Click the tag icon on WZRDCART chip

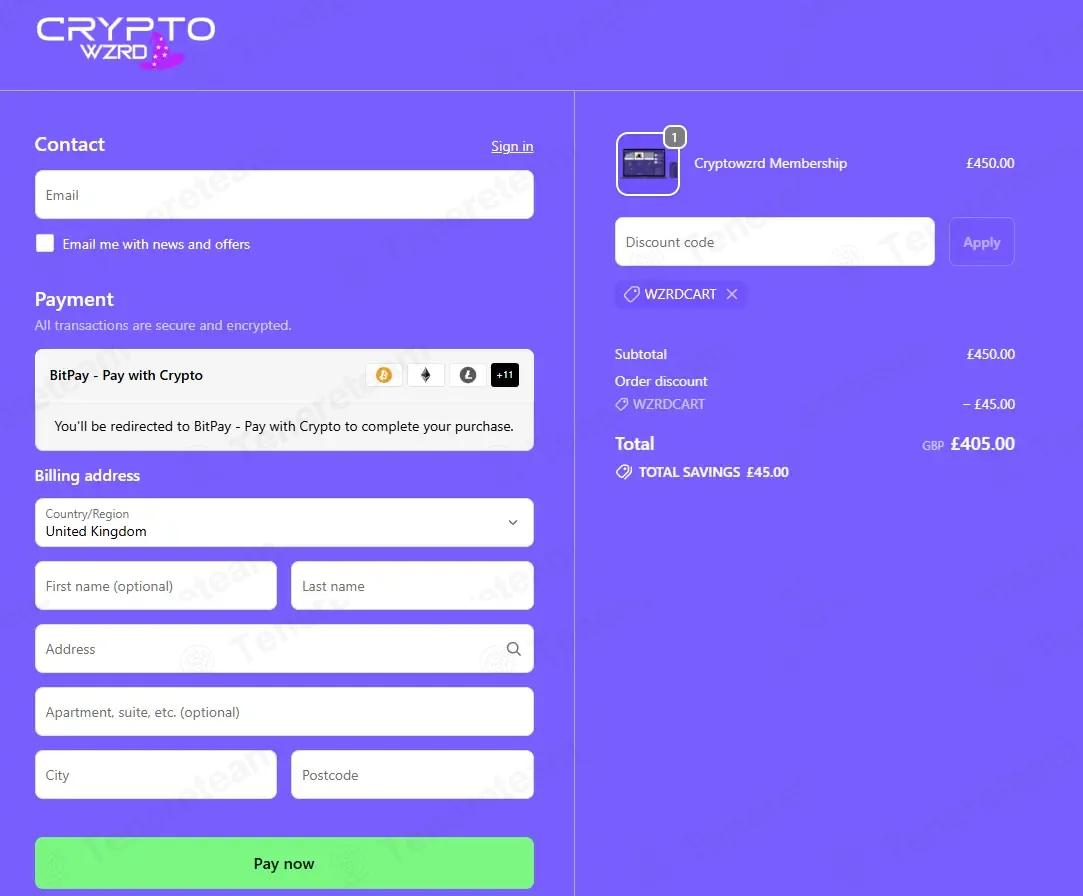pos(631,294)
